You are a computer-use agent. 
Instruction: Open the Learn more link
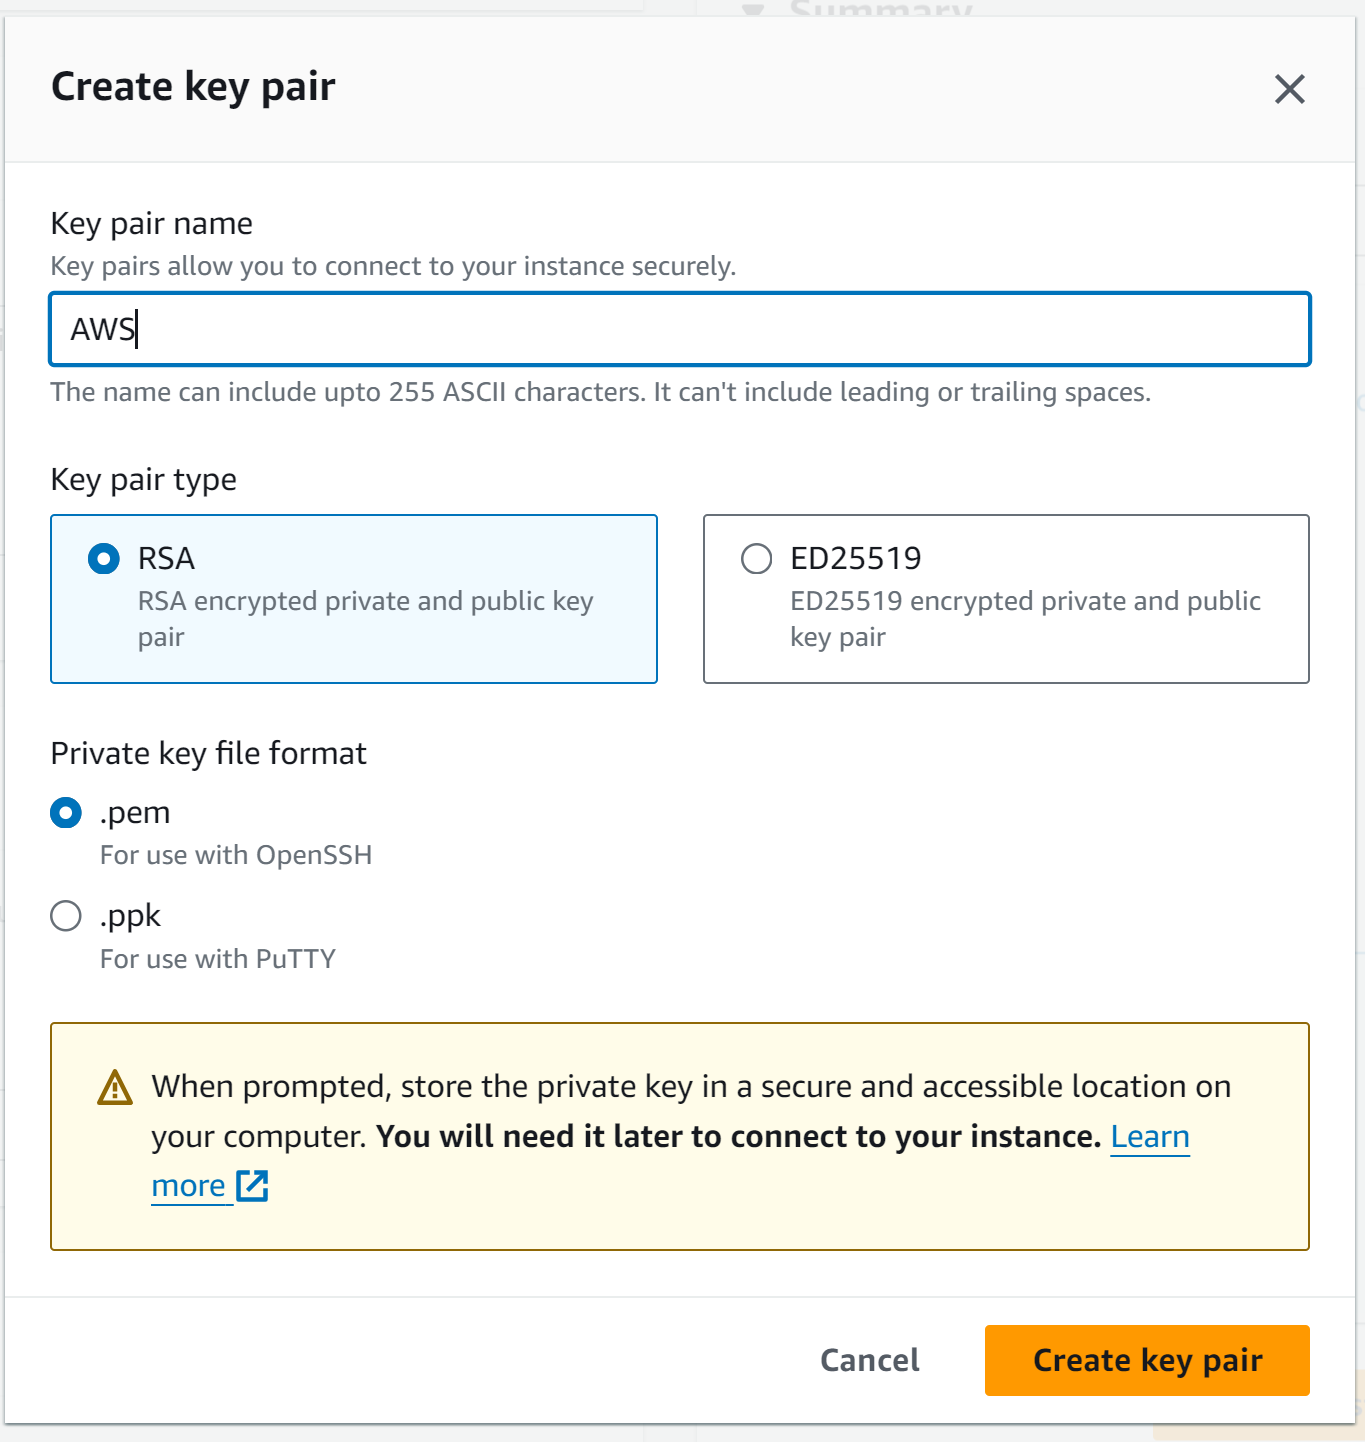(x=1150, y=1137)
